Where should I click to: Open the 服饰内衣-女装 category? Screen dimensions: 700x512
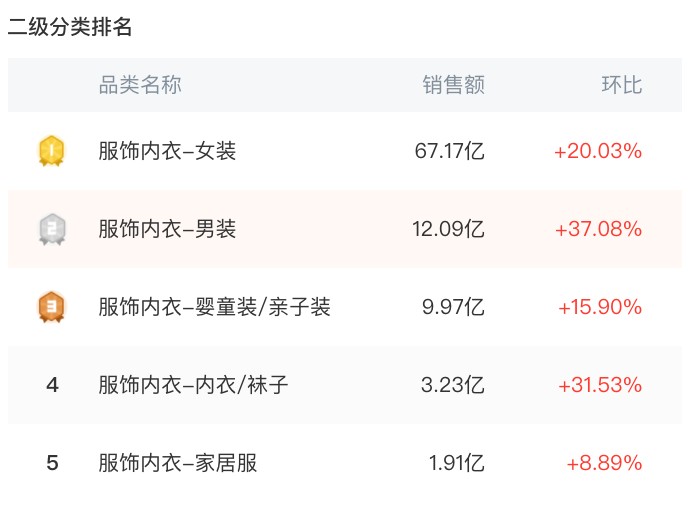167,151
